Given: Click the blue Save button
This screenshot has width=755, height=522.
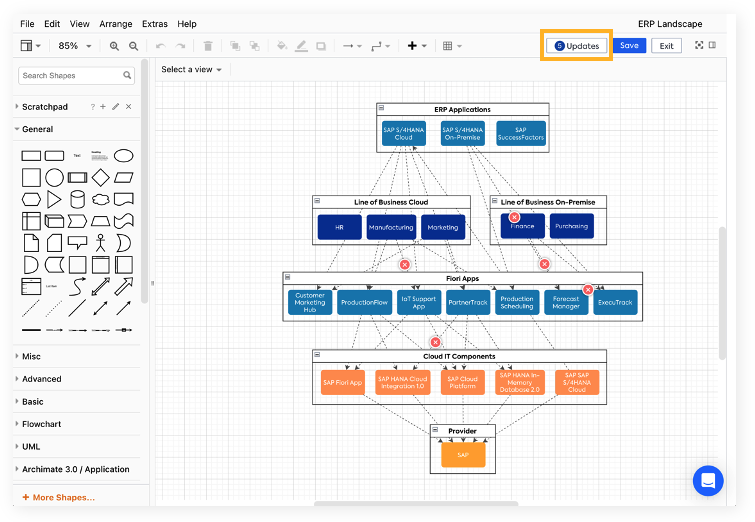Looking at the screenshot, I should tap(629, 46).
